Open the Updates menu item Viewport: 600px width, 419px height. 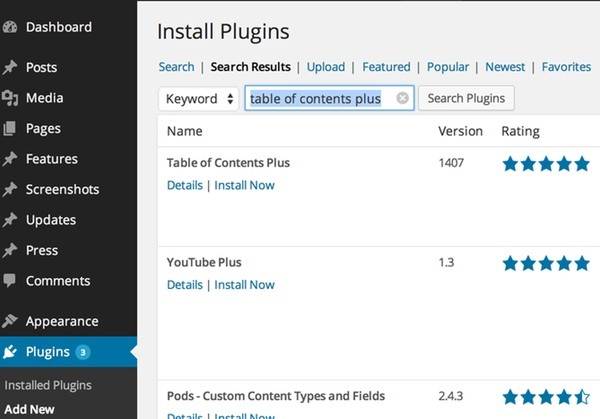pos(51,220)
